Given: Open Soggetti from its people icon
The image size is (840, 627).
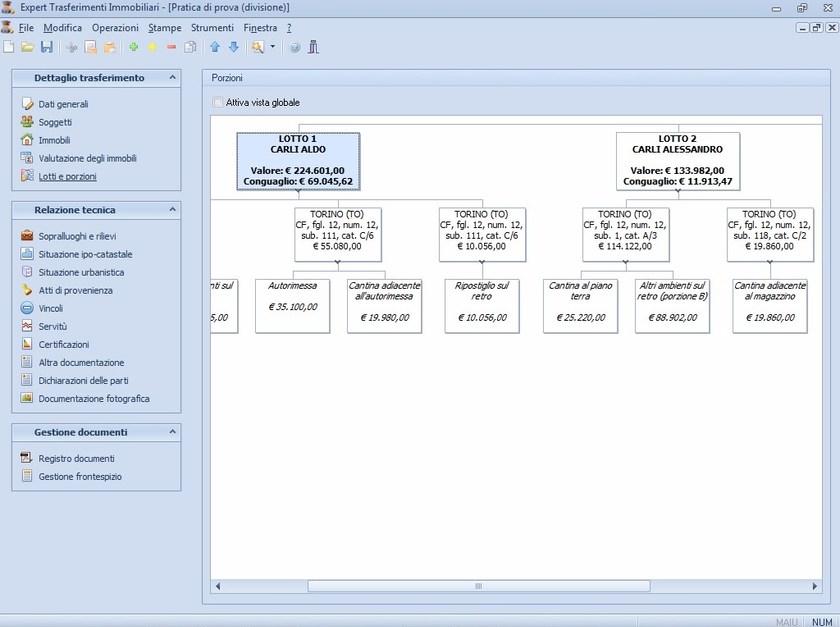Looking at the screenshot, I should pyautogui.click(x=28, y=122).
